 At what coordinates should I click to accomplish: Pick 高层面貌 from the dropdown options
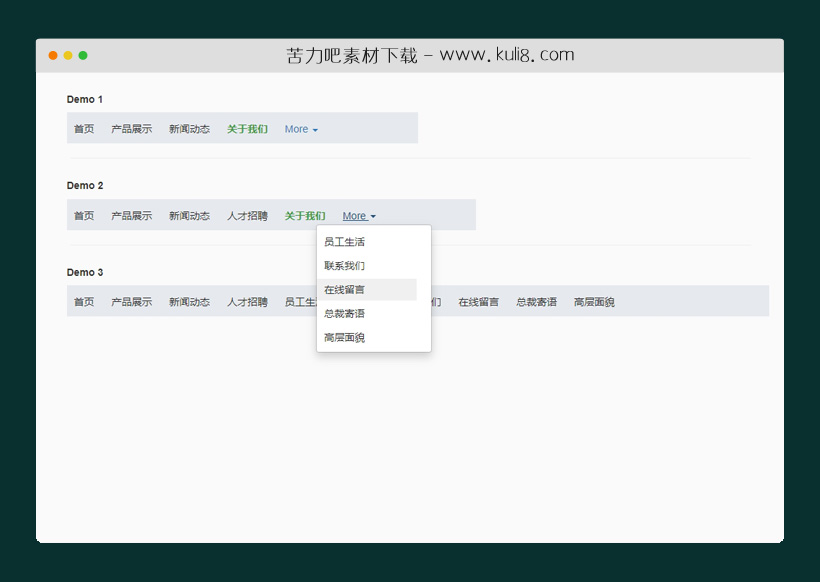click(x=343, y=337)
